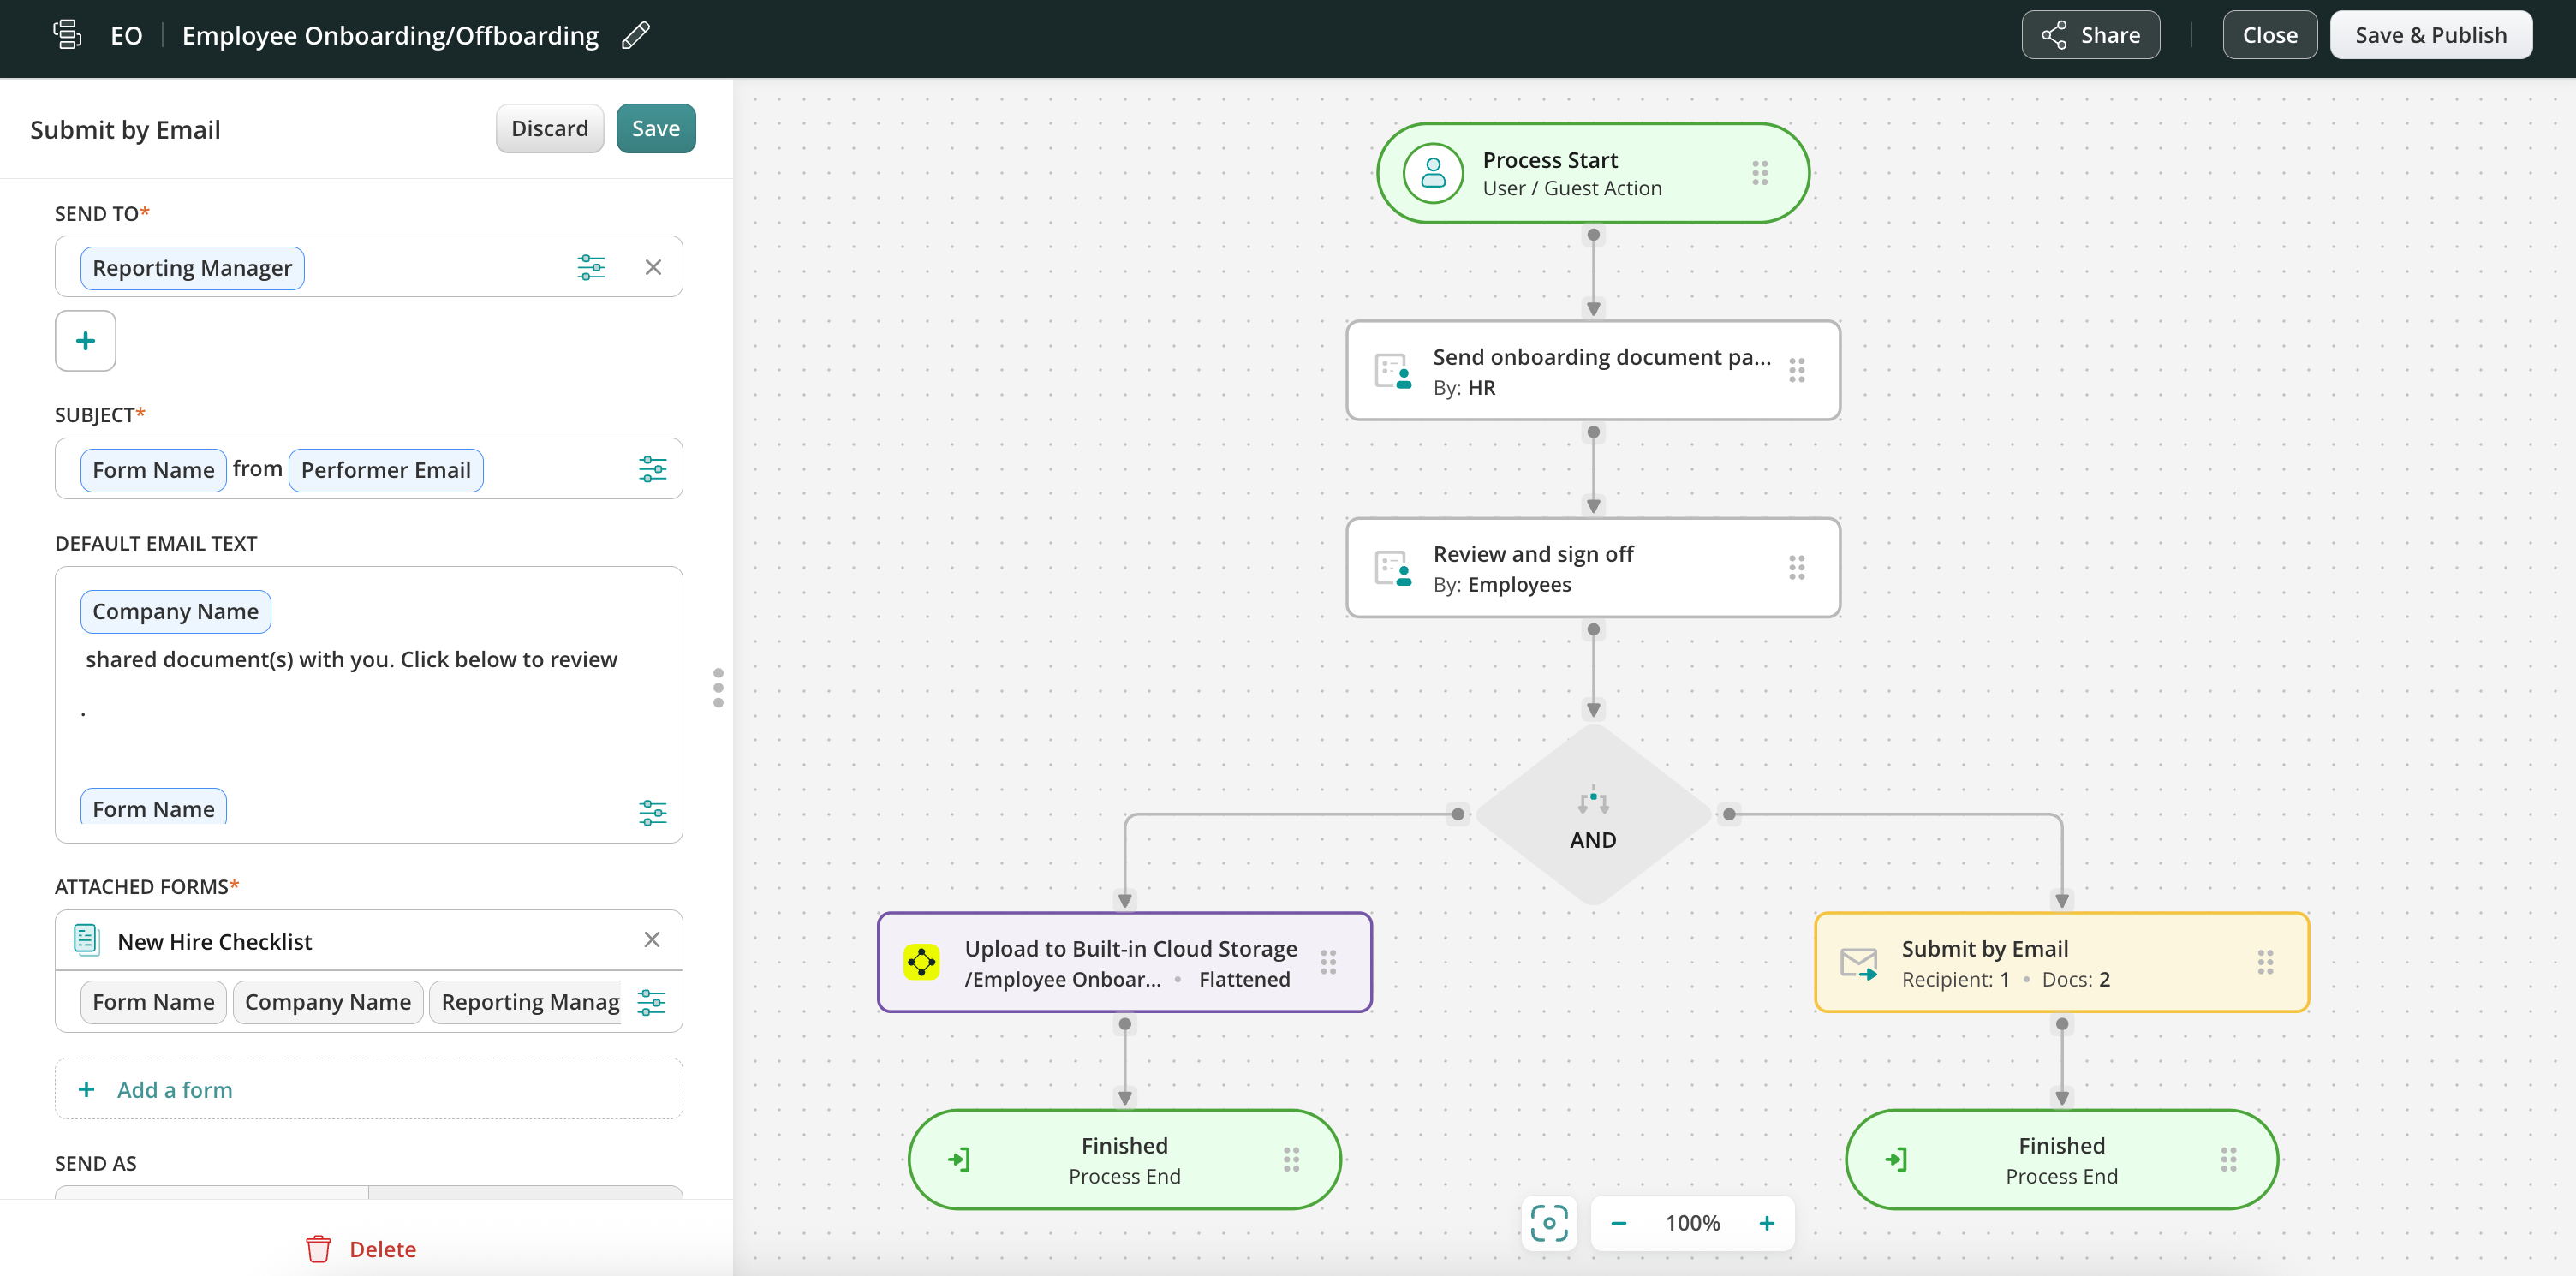Click the Add a form link

(x=173, y=1090)
